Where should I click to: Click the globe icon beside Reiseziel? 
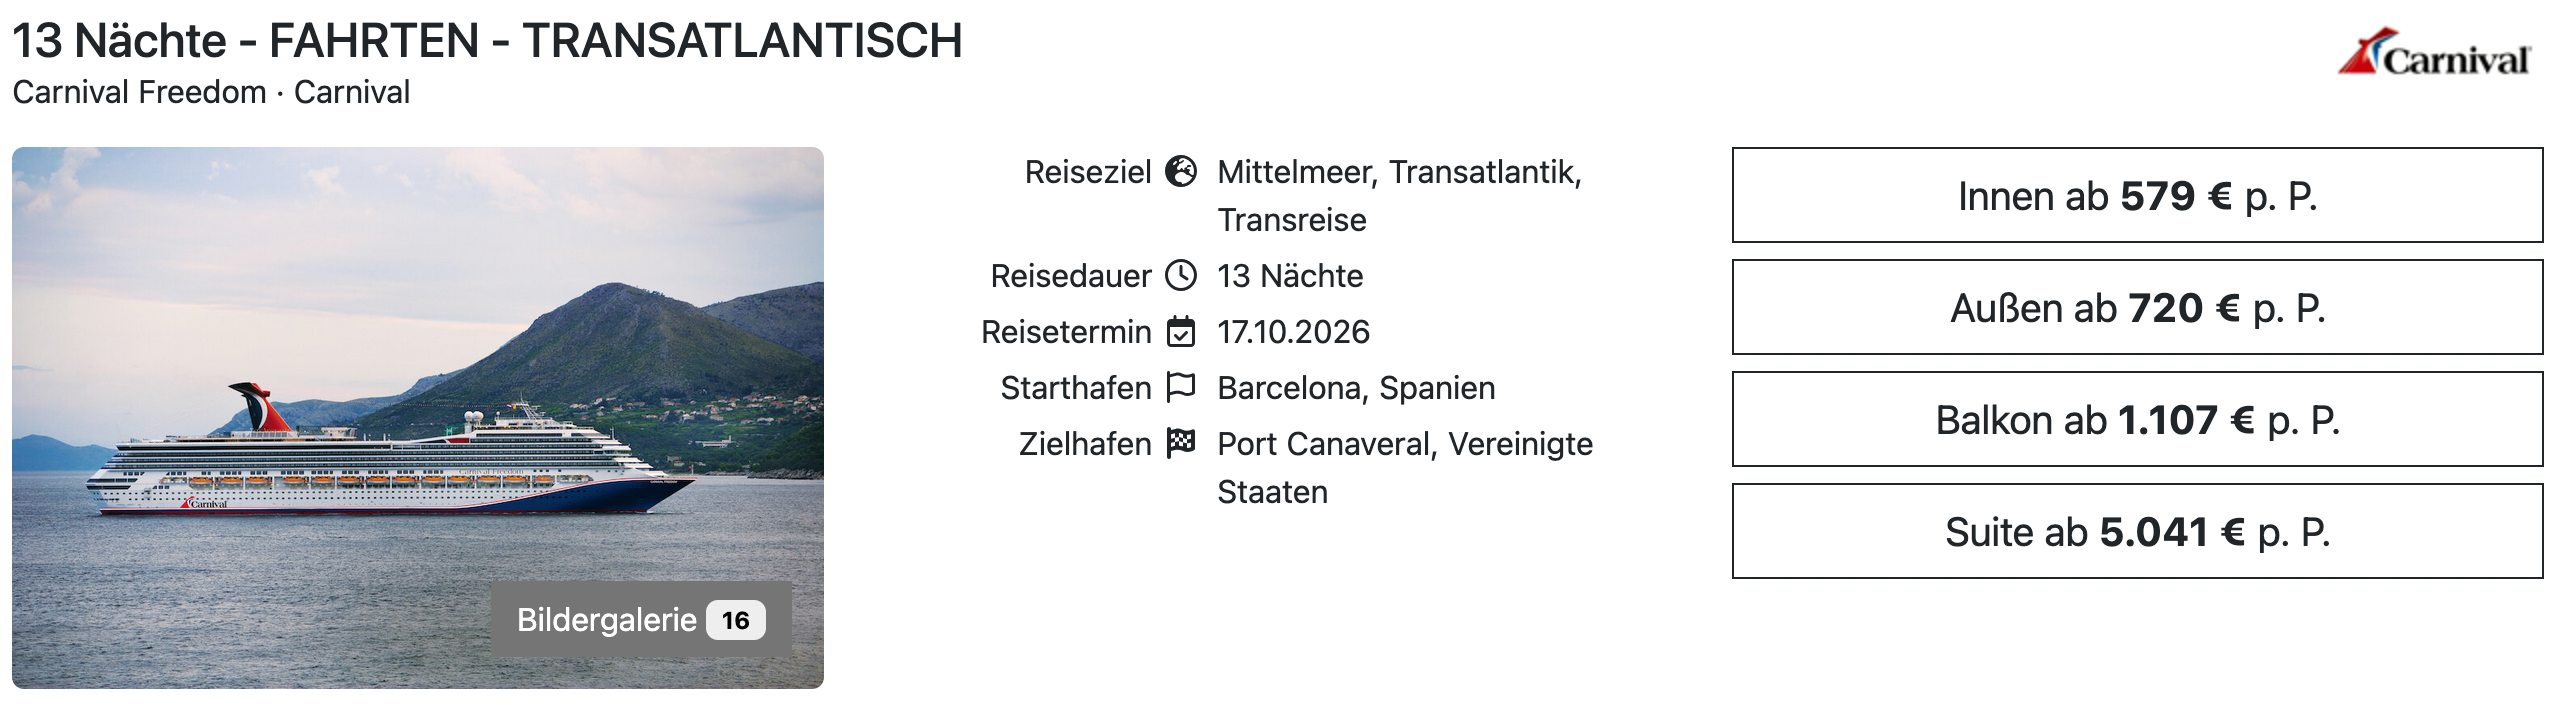click(1181, 172)
